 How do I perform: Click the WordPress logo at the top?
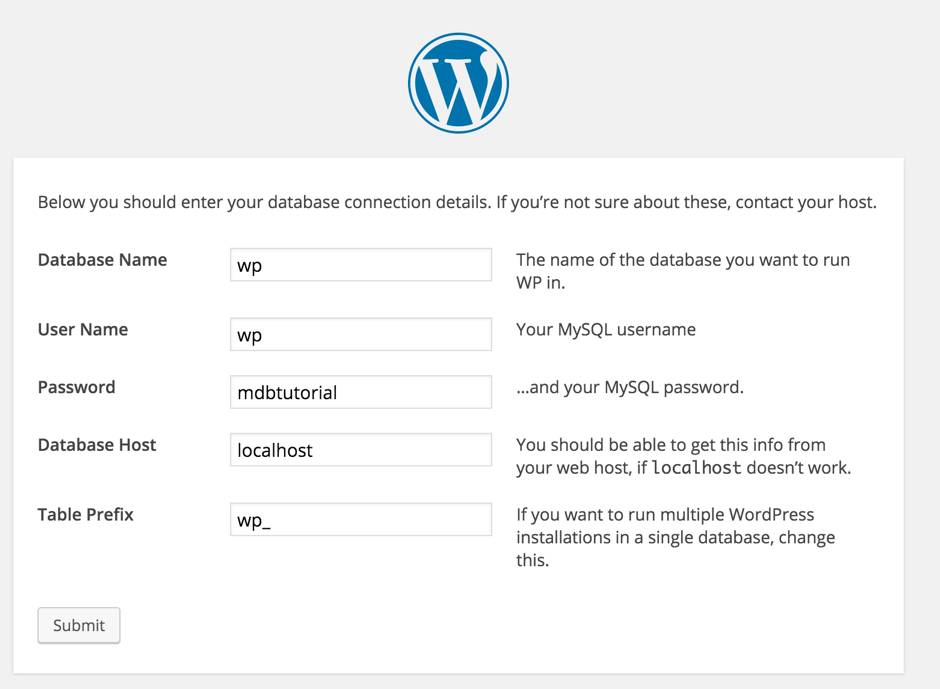459,83
